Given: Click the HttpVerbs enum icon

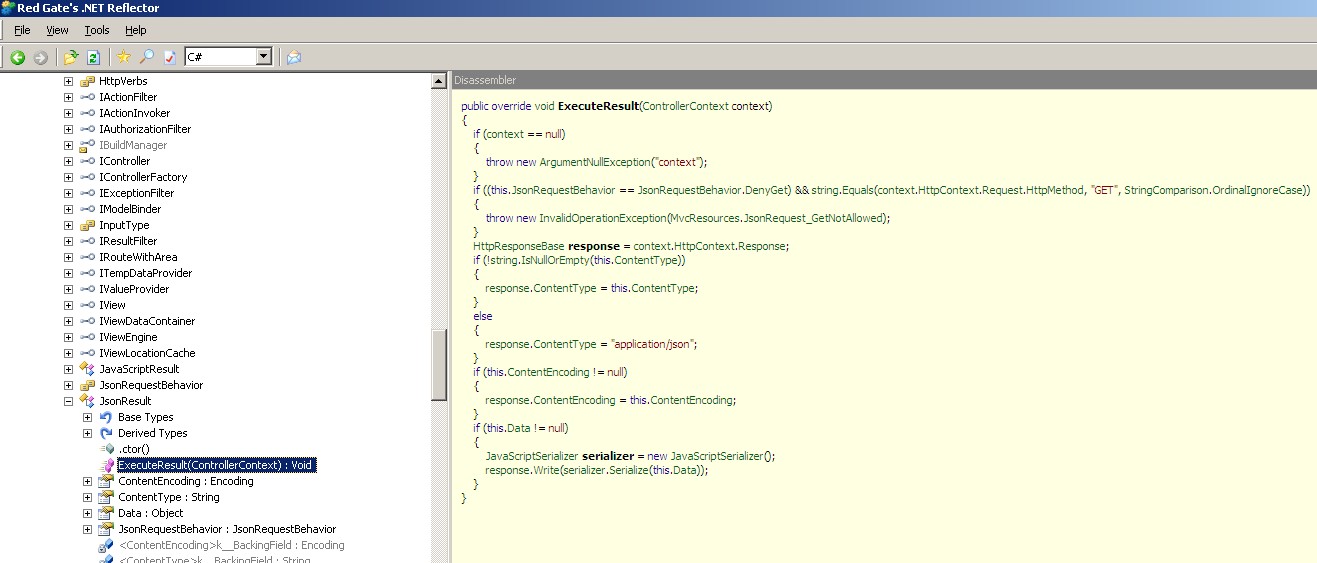Looking at the screenshot, I should (x=87, y=81).
